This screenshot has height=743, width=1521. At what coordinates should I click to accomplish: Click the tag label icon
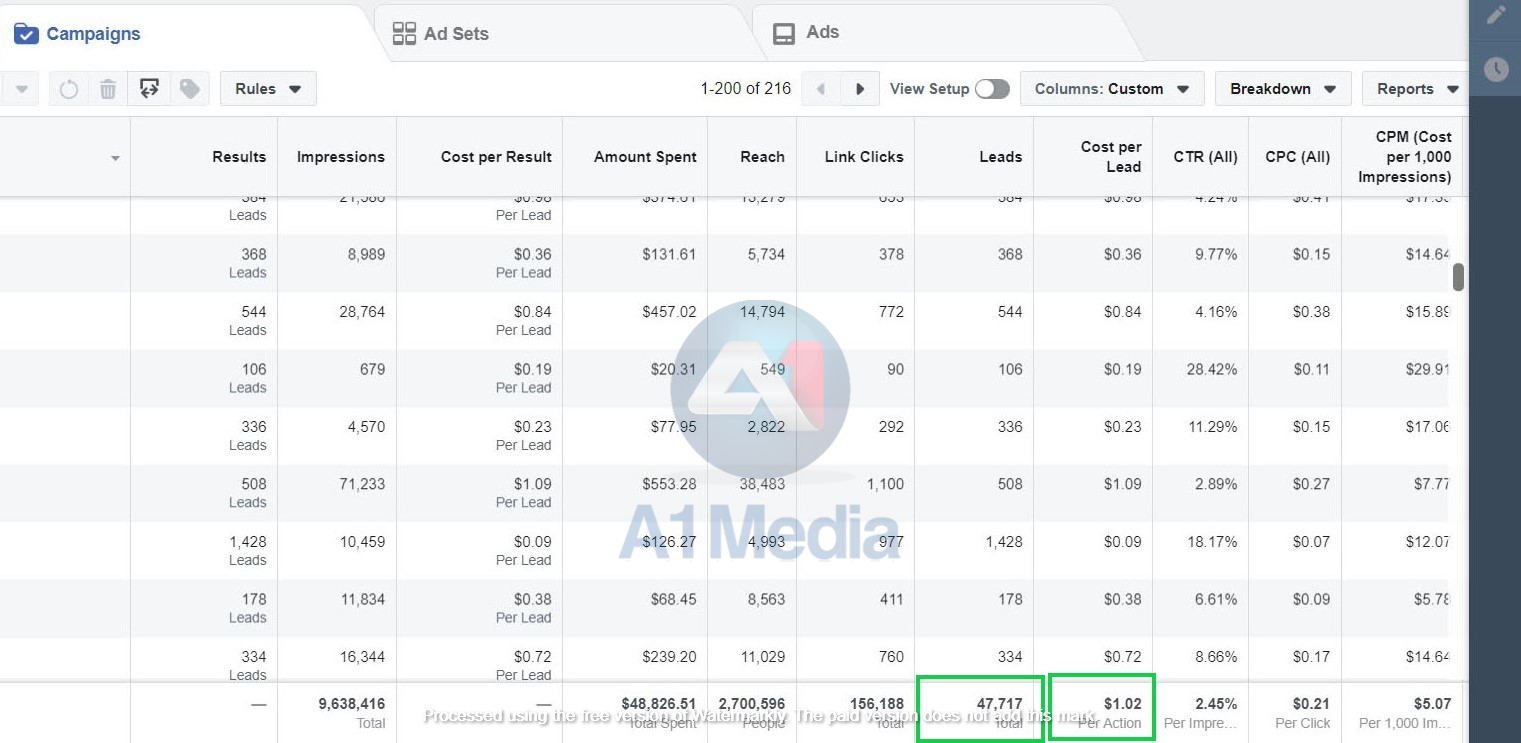(x=189, y=89)
